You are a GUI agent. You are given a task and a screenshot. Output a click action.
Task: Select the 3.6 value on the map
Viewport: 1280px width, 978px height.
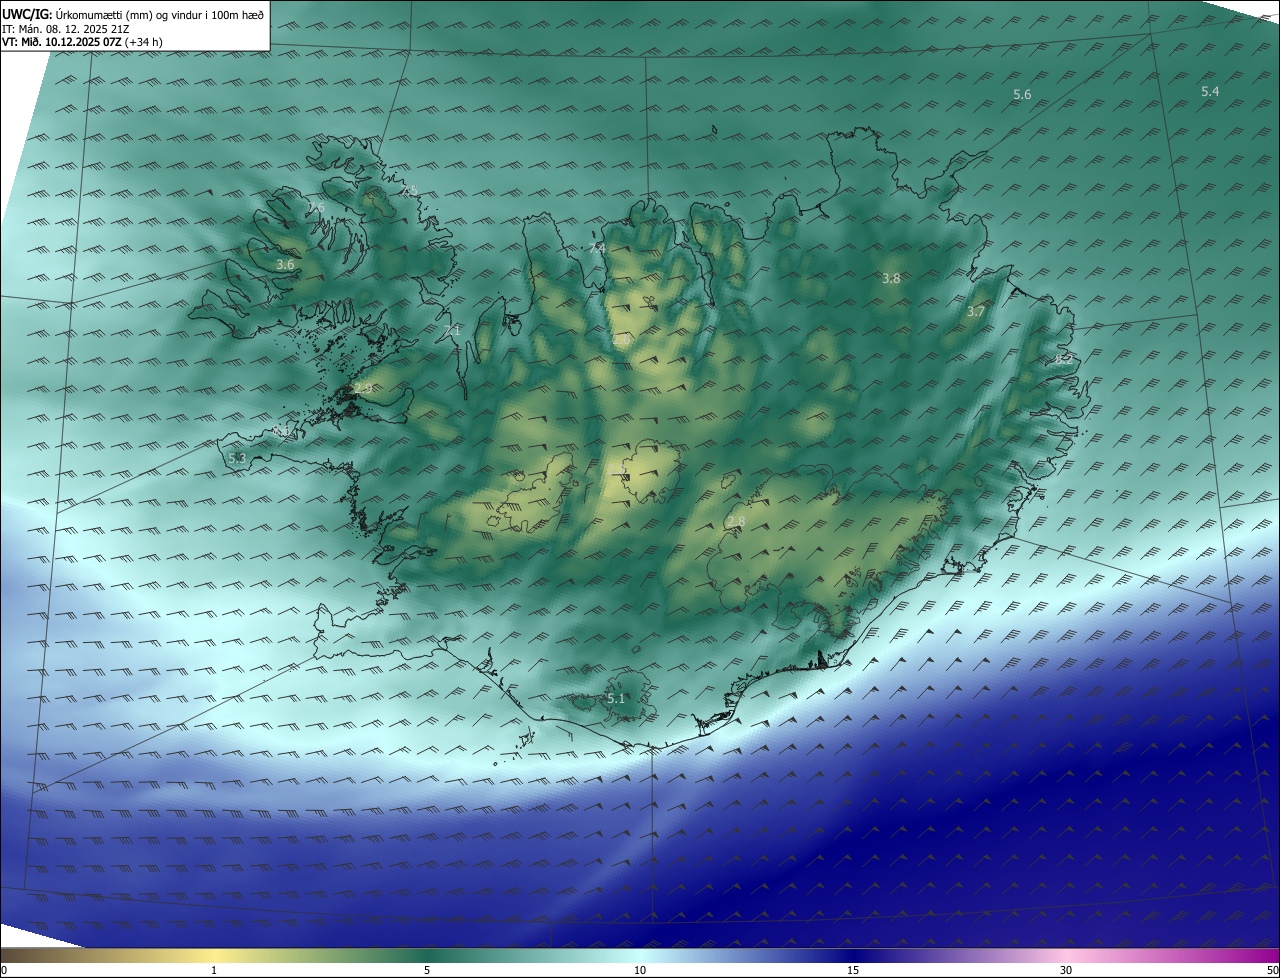(x=285, y=265)
